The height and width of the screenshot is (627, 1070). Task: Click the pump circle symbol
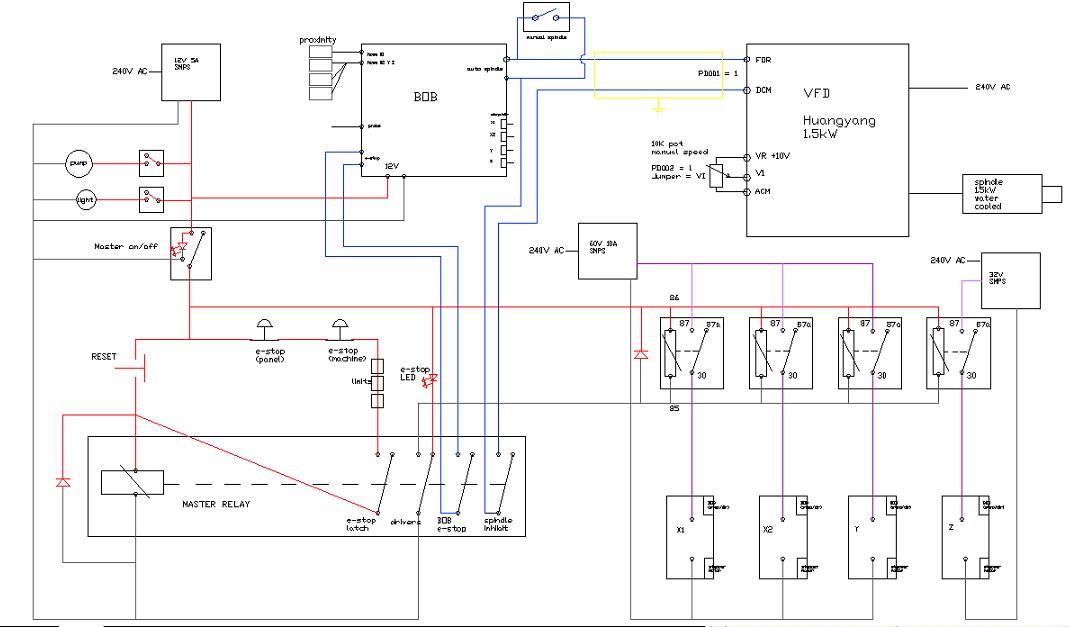point(78,161)
